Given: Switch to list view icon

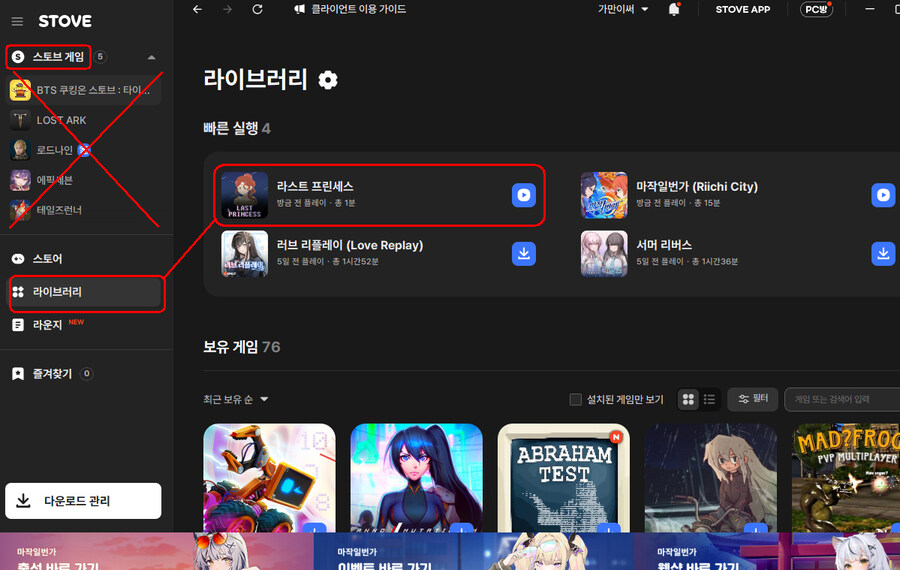Looking at the screenshot, I should point(709,400).
